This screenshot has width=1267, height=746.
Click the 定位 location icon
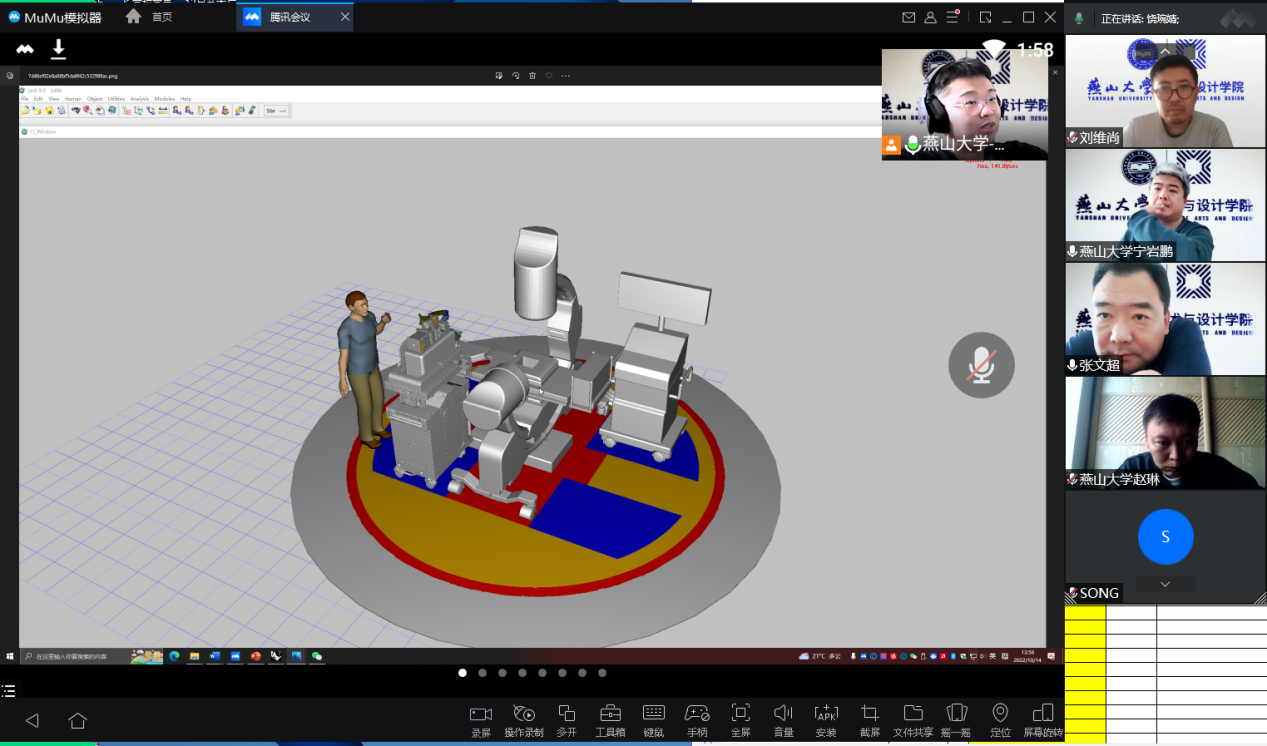point(1000,714)
